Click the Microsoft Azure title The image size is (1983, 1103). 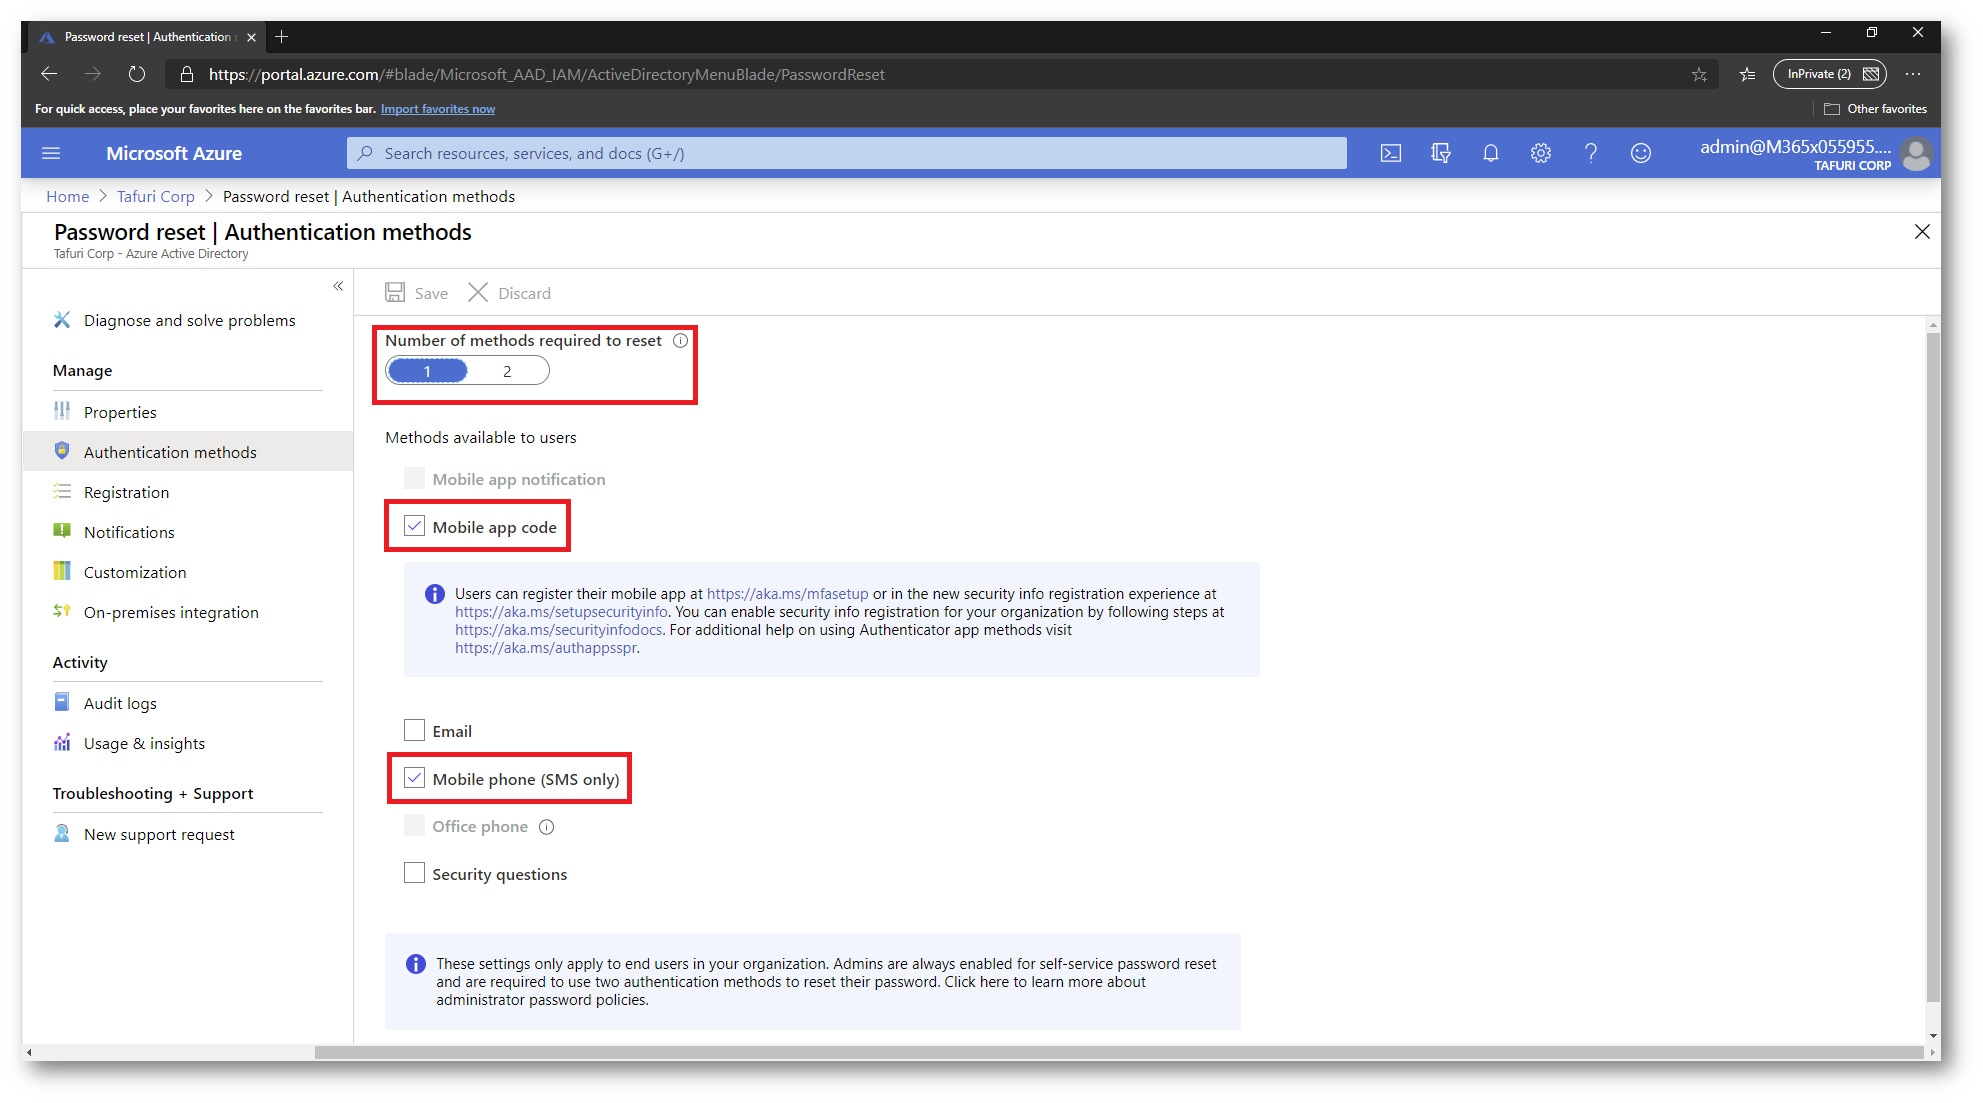coord(174,153)
